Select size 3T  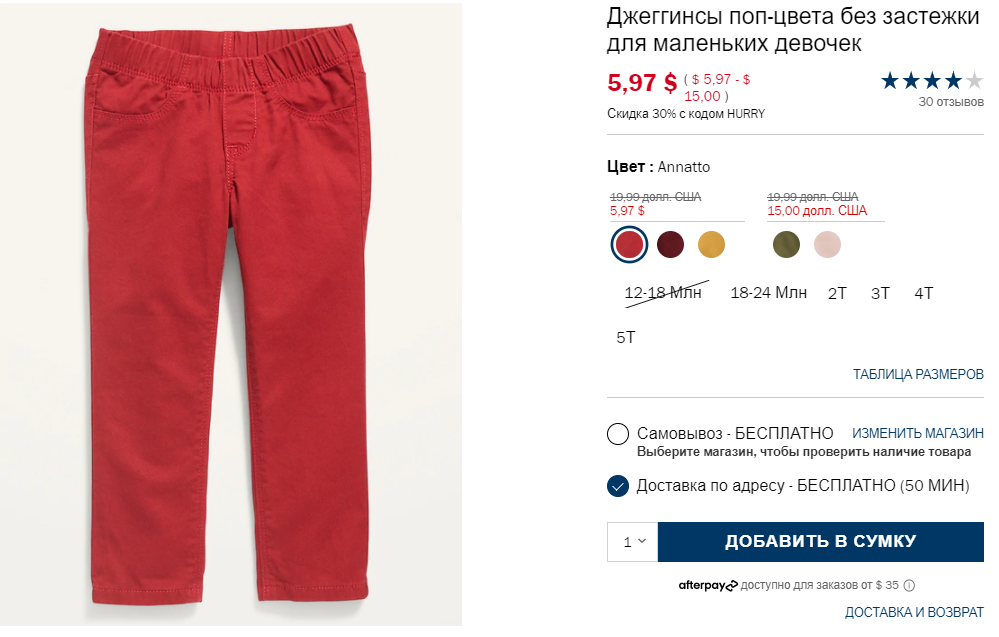click(880, 294)
